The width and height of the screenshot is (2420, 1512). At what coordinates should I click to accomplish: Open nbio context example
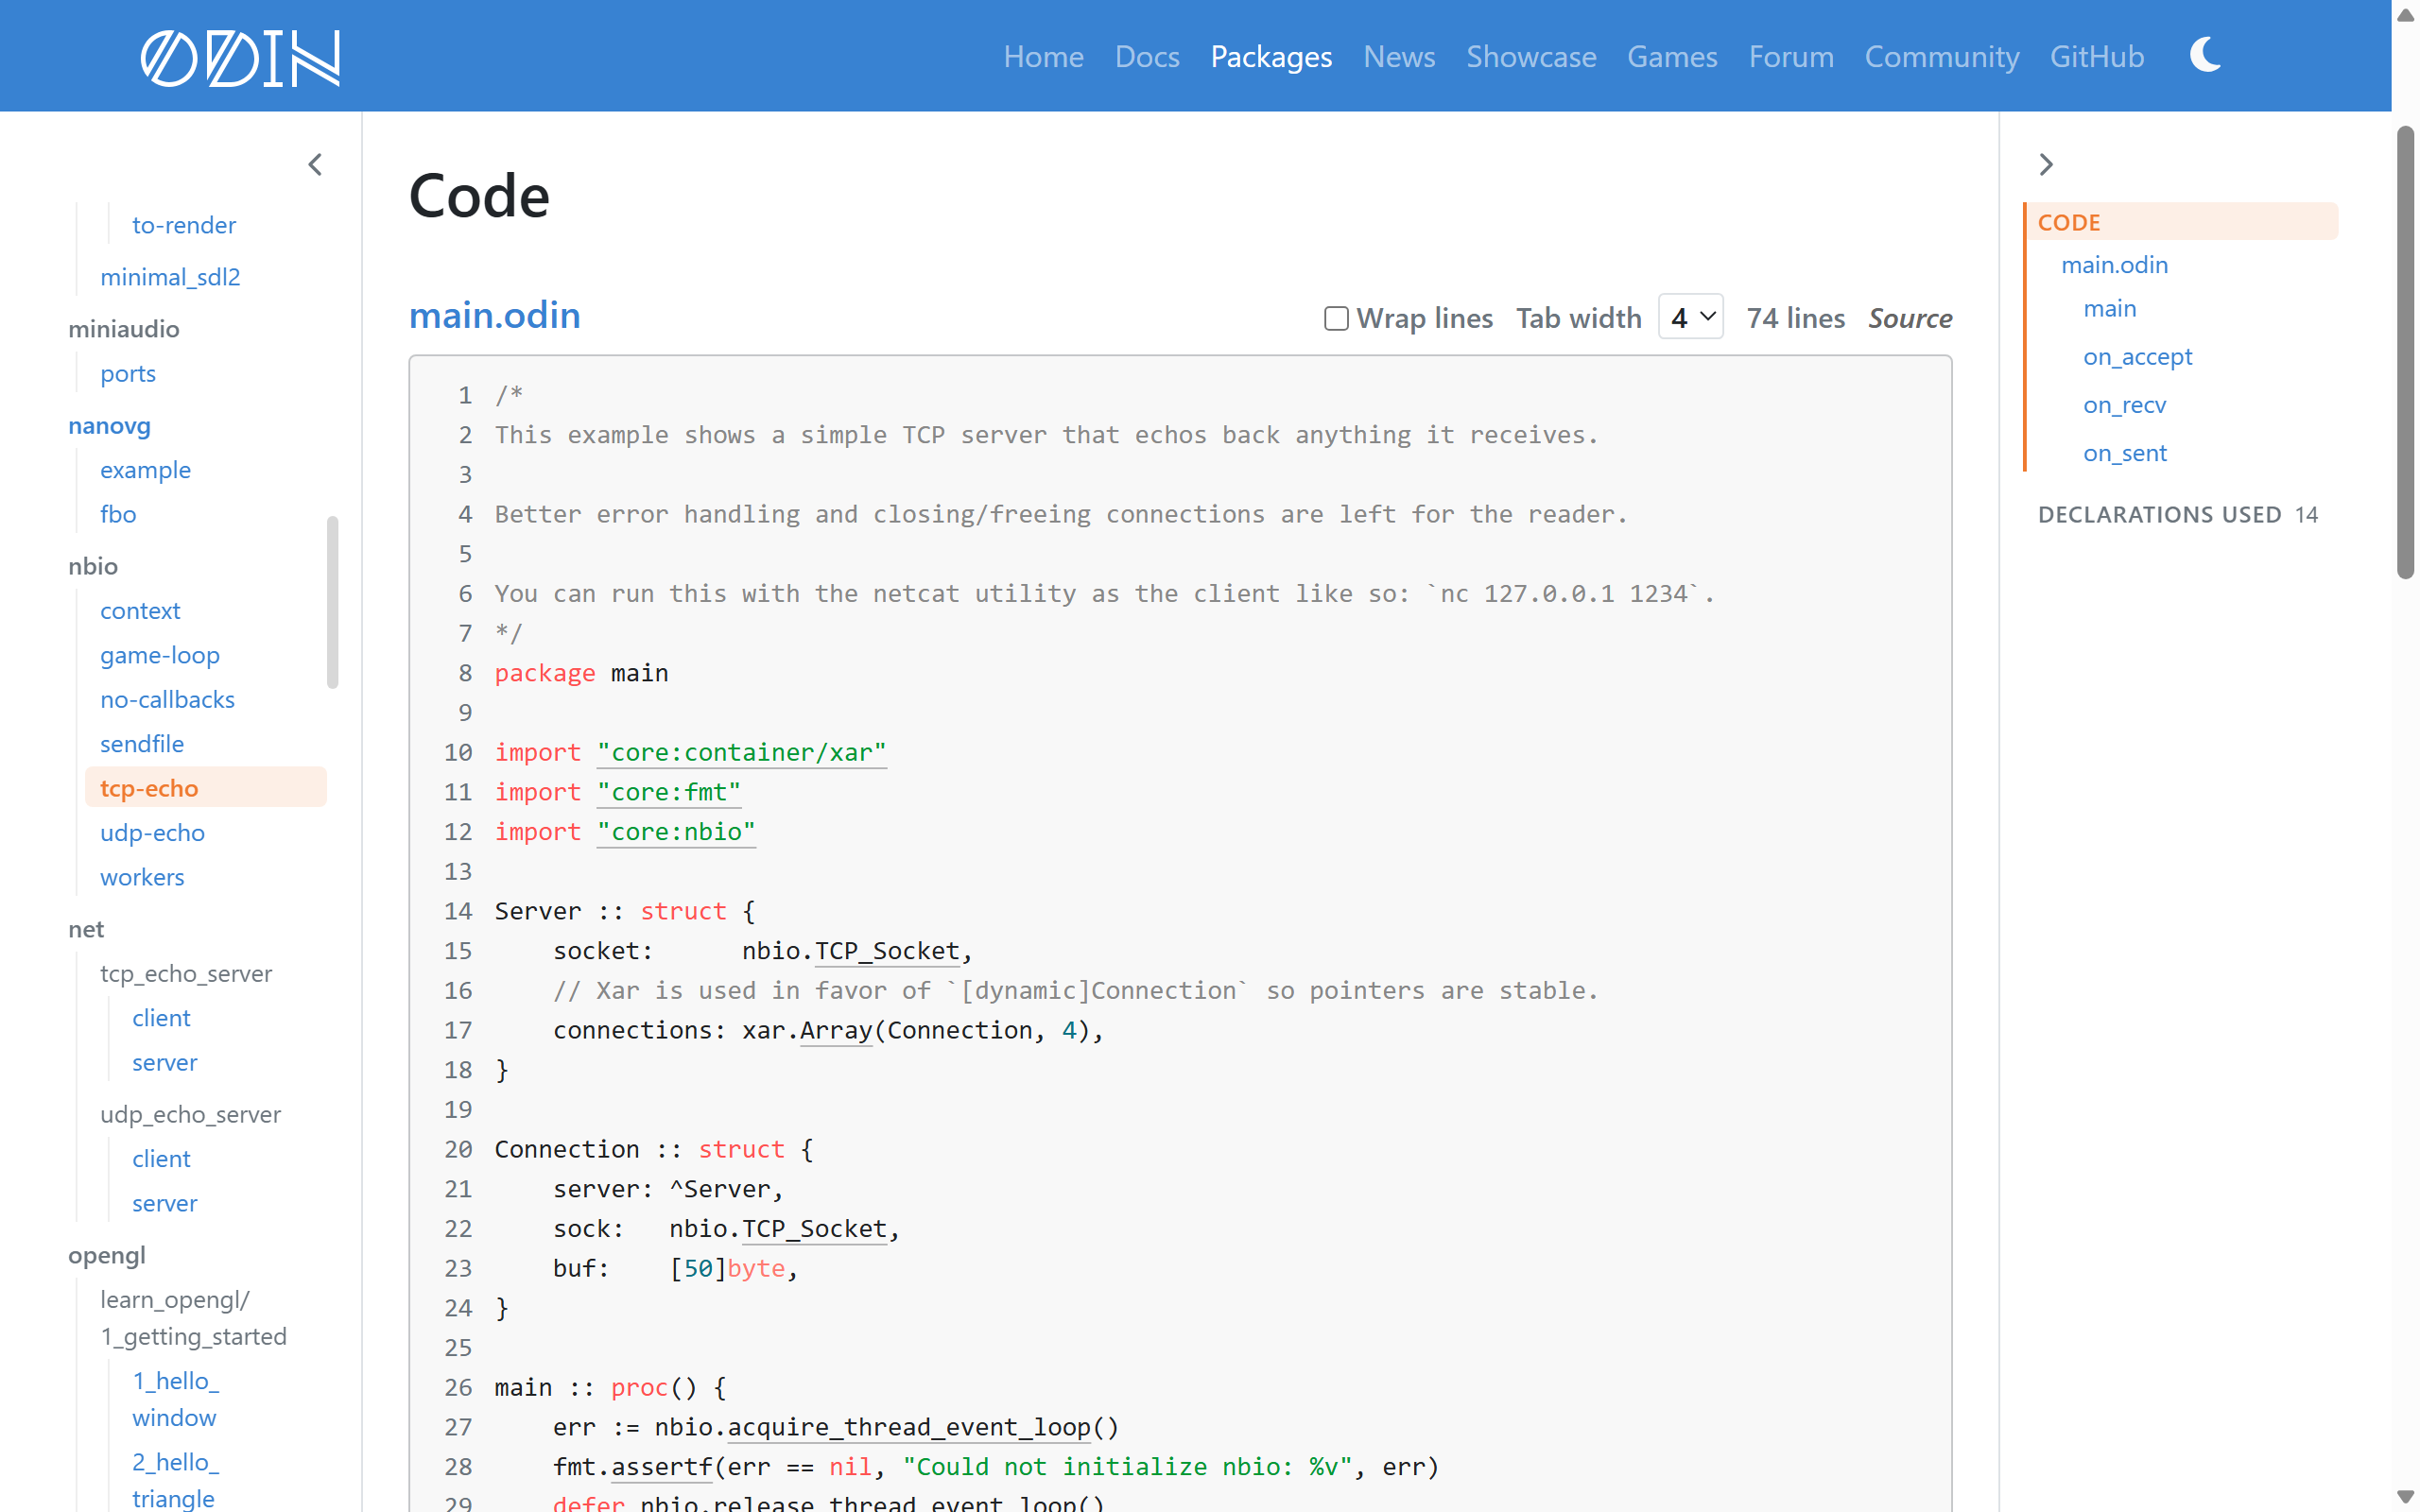coord(140,610)
